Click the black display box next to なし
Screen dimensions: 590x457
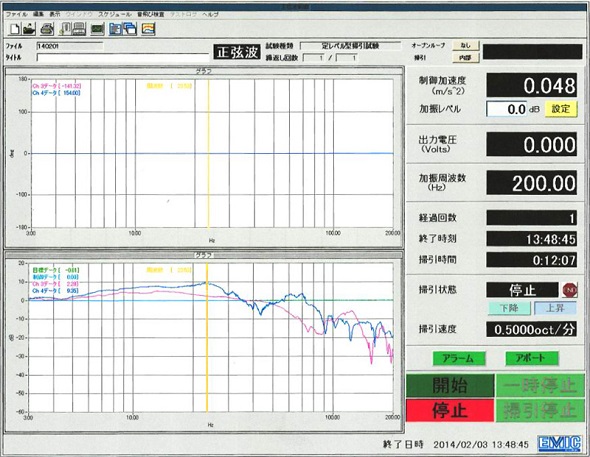point(532,52)
